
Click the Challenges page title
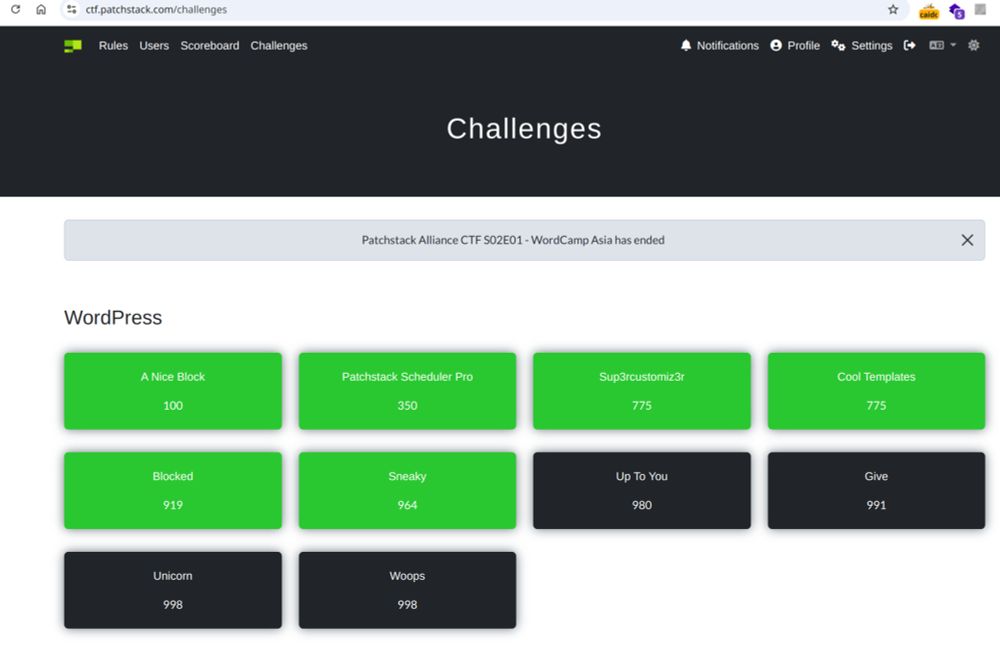tap(524, 129)
